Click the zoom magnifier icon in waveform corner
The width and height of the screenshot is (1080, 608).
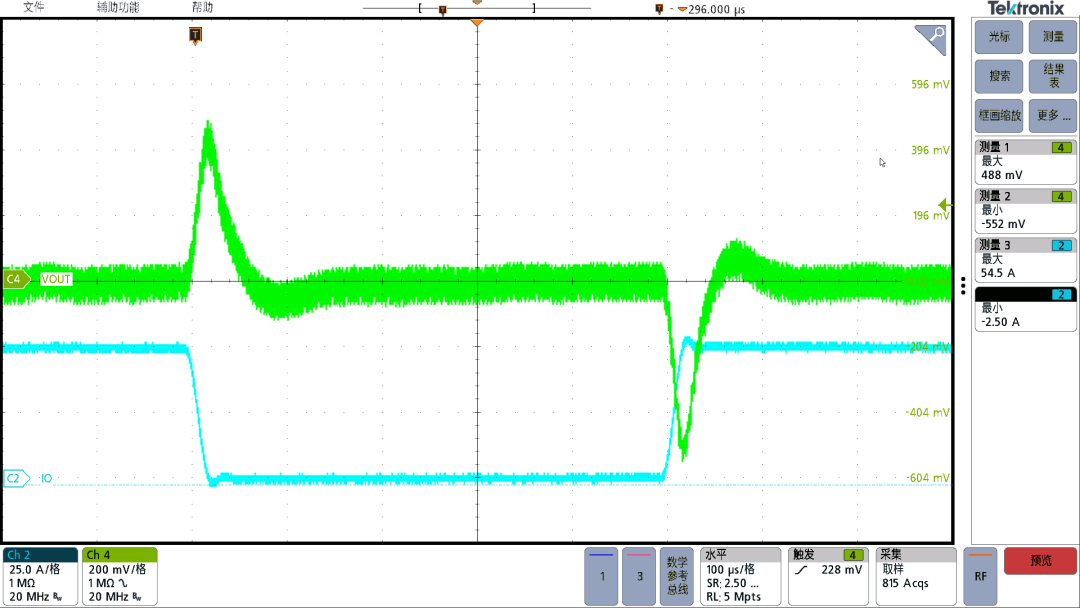(x=933, y=38)
